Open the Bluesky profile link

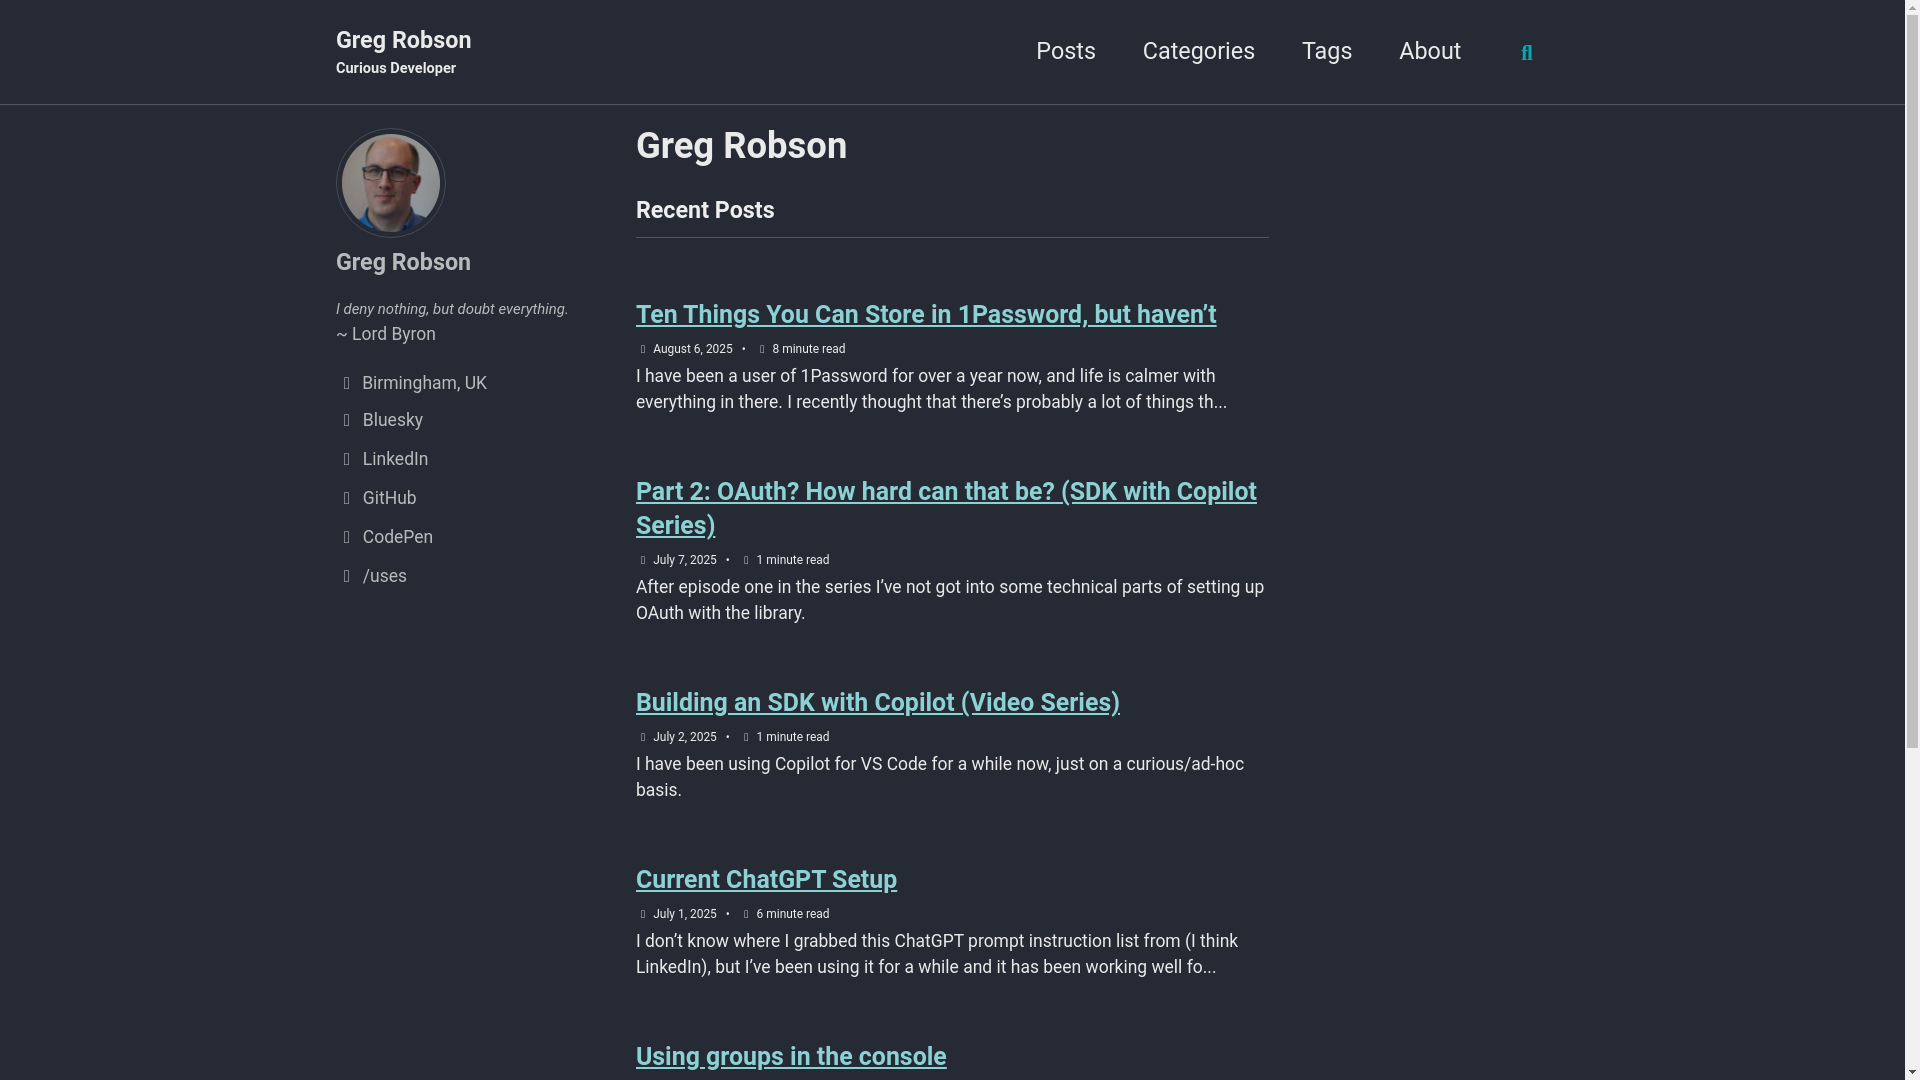click(x=392, y=420)
